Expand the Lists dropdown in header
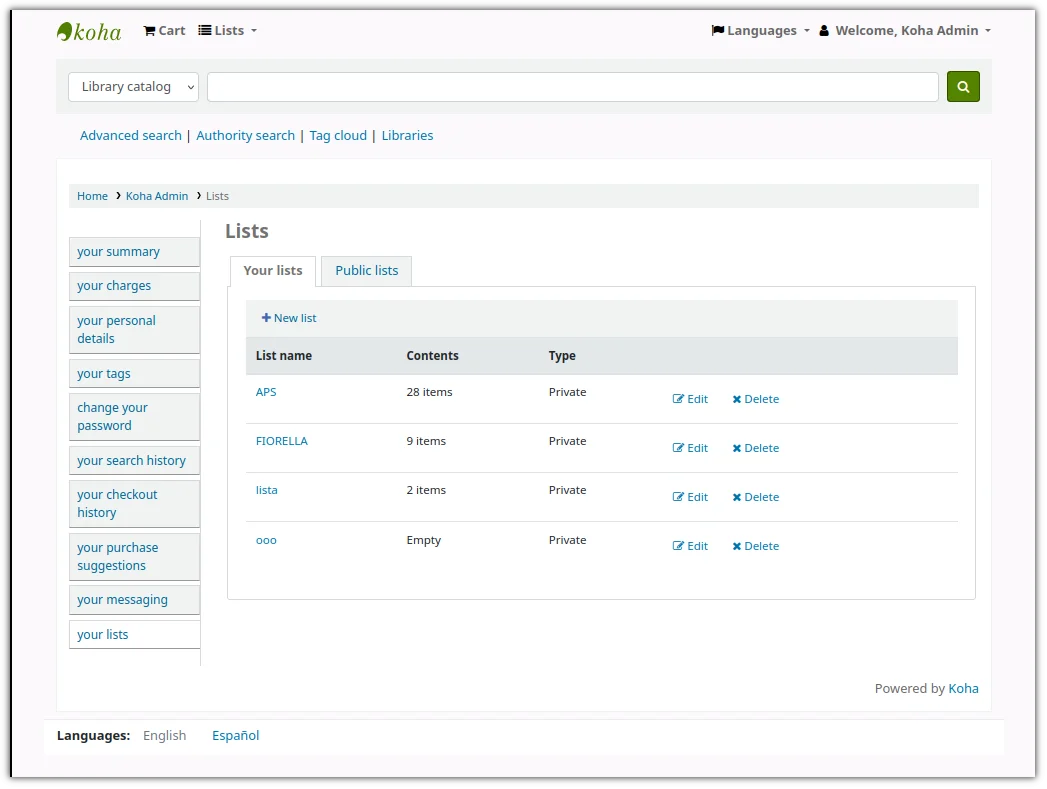Viewport: 1047px width, 789px height. [228, 31]
